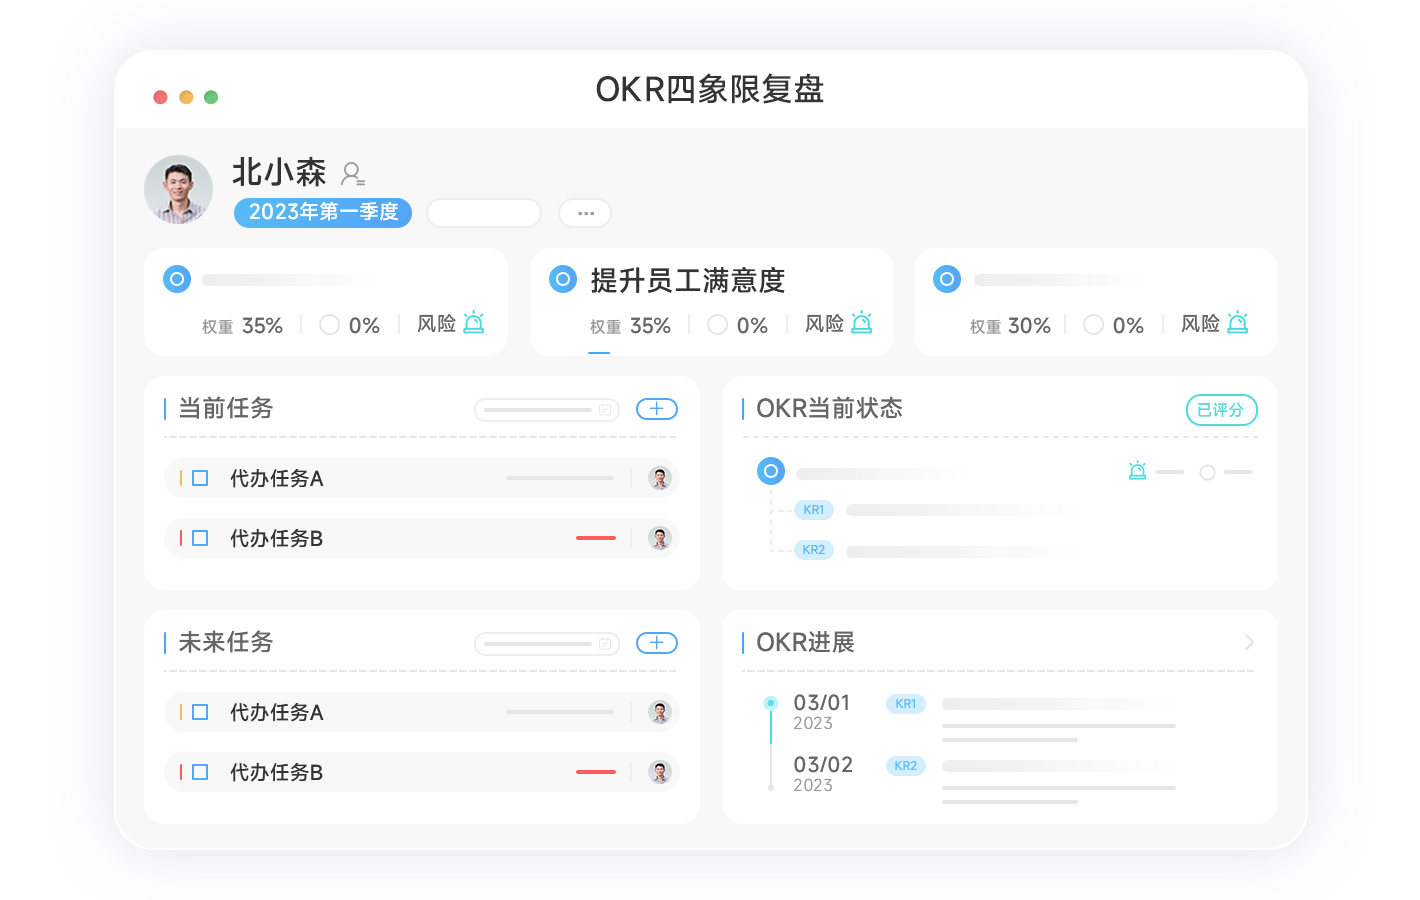The width and height of the screenshot is (1420, 900).
Task: Select the 2023年第一季度 period tag
Action: click(323, 212)
